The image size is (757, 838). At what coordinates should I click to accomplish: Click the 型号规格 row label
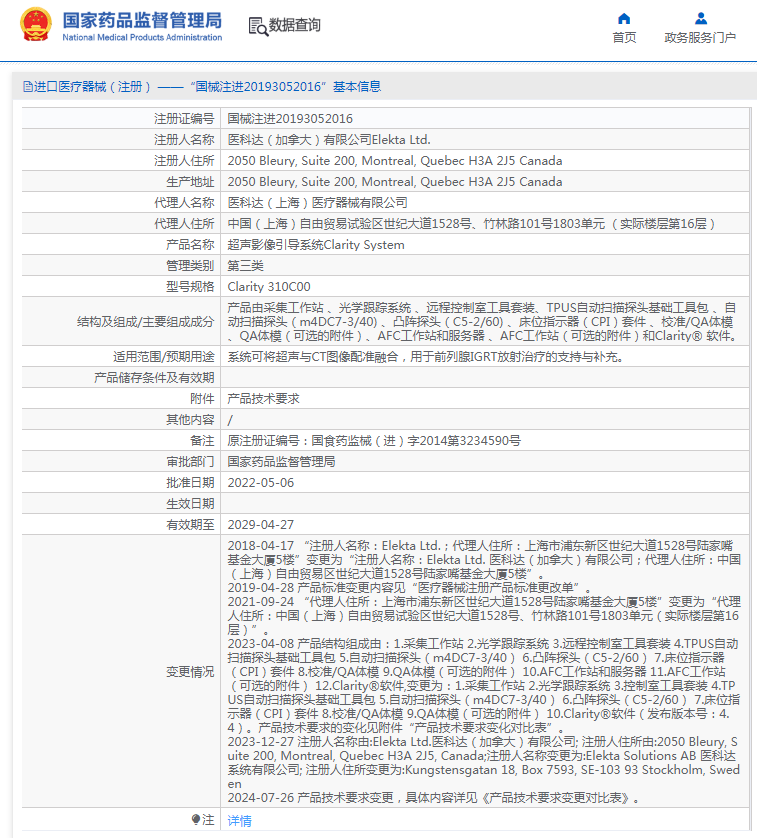(190, 286)
